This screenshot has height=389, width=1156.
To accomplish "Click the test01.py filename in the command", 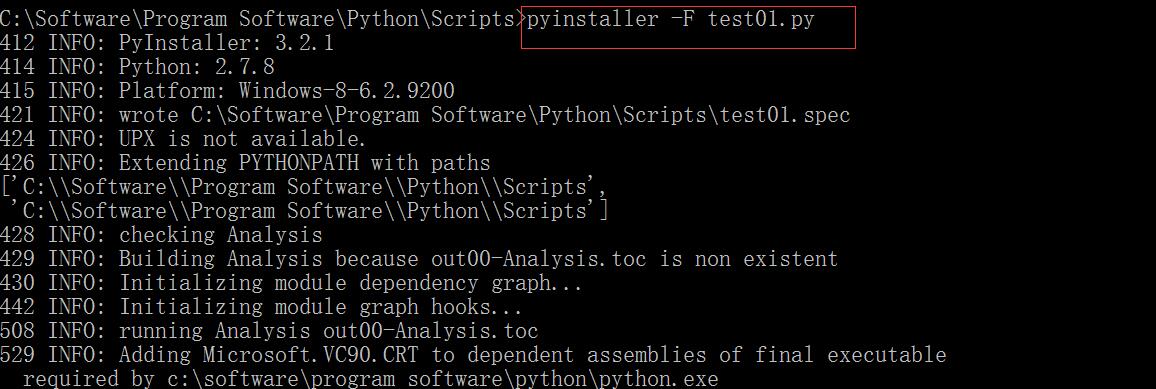I will (761, 19).
